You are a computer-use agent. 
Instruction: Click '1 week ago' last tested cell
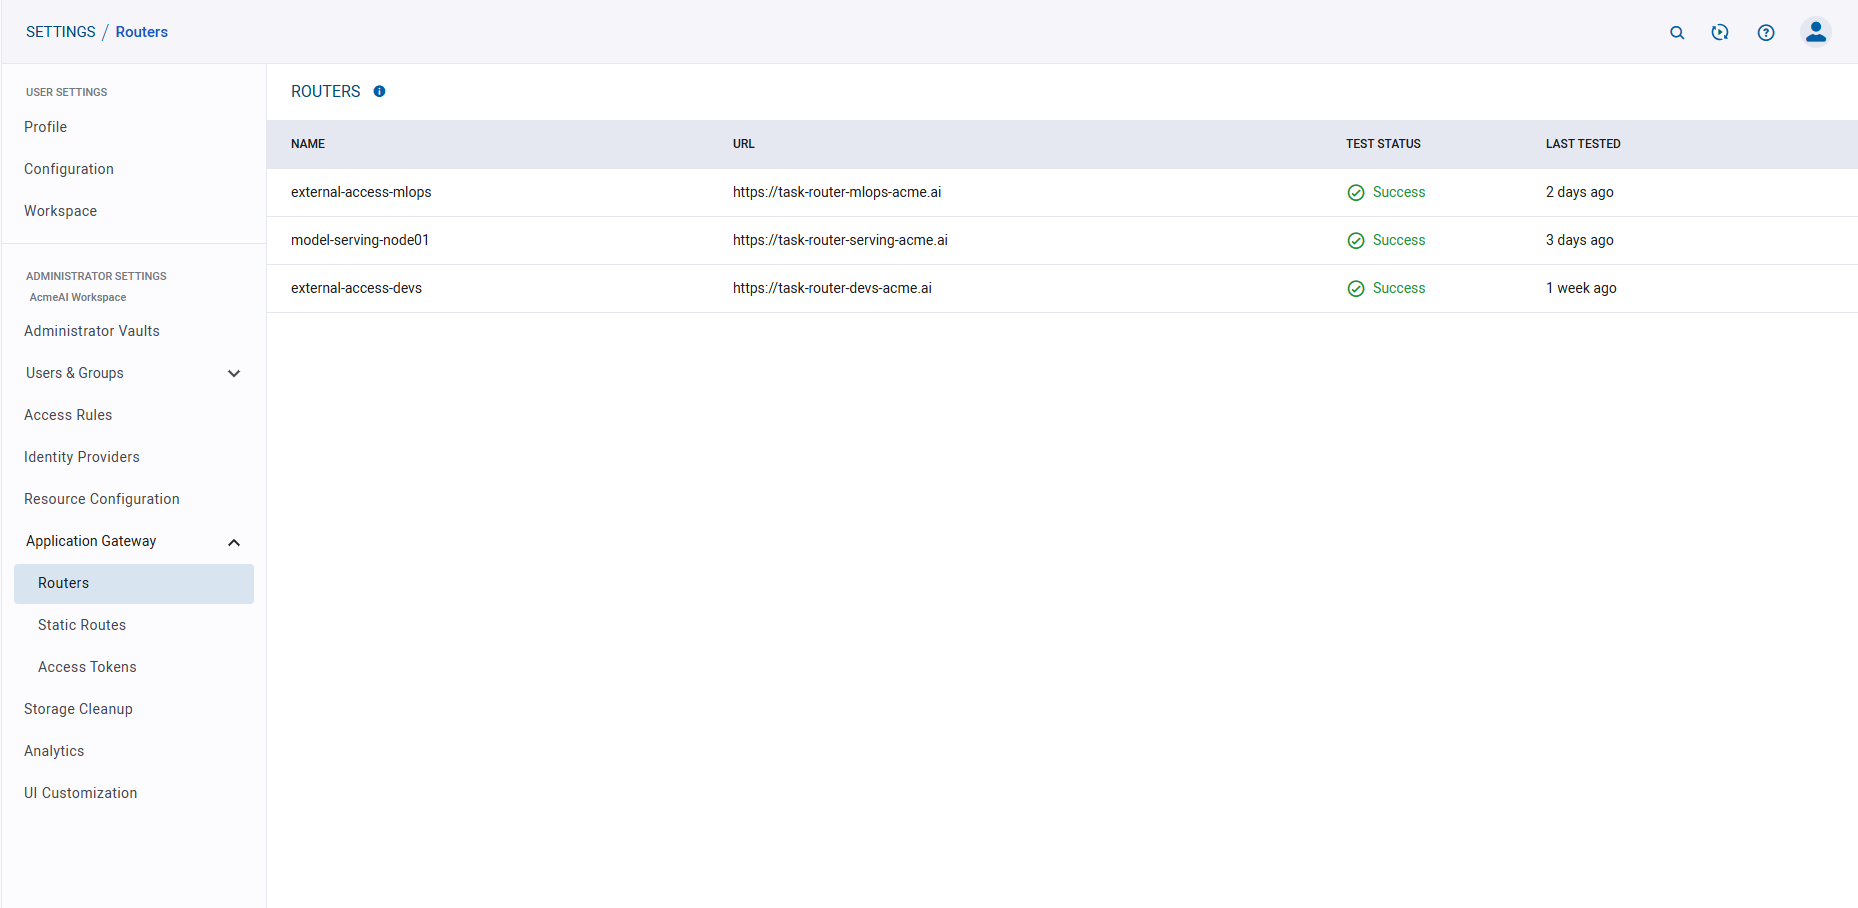[x=1581, y=288]
